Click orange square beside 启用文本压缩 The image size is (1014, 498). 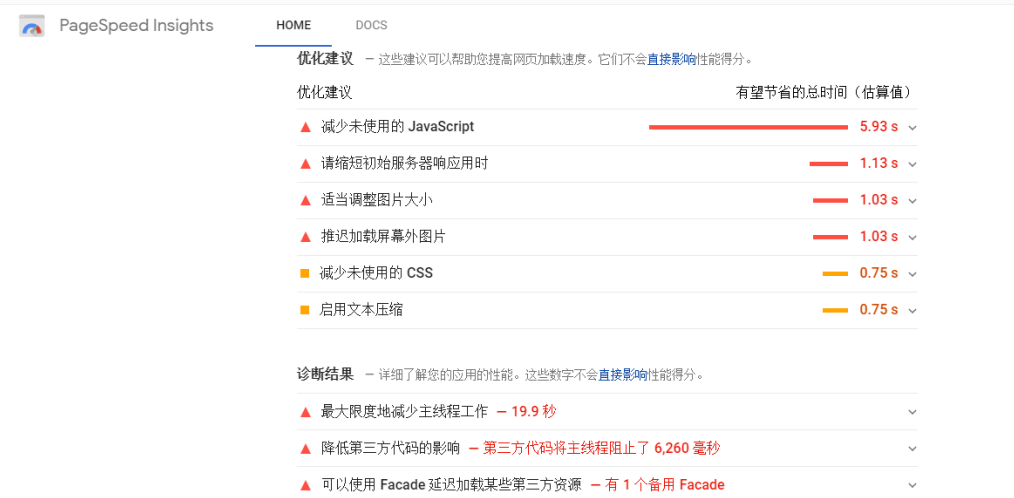(x=305, y=310)
